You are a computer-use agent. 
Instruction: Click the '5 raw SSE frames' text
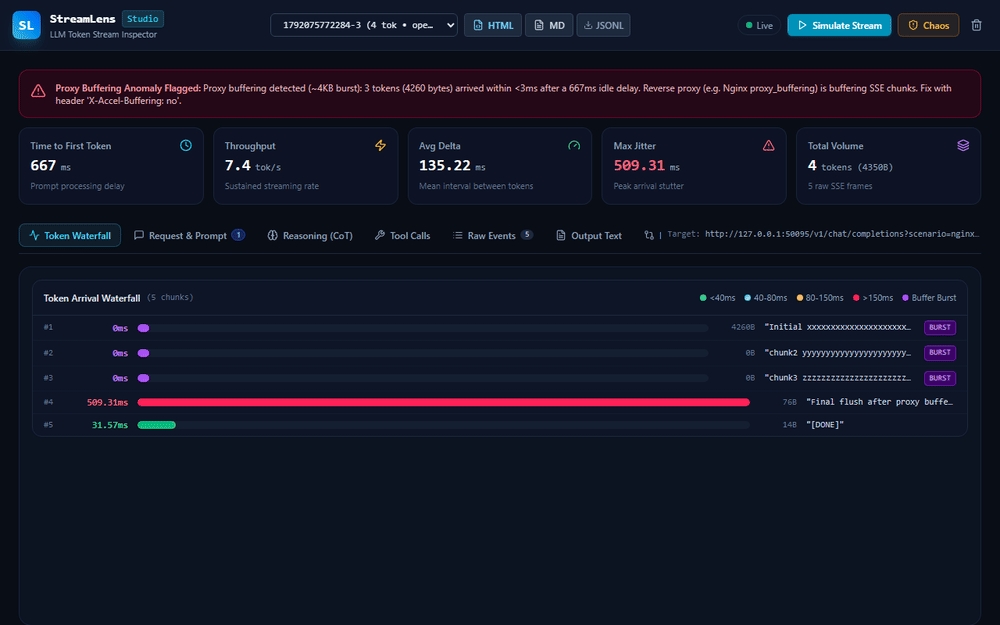point(840,186)
